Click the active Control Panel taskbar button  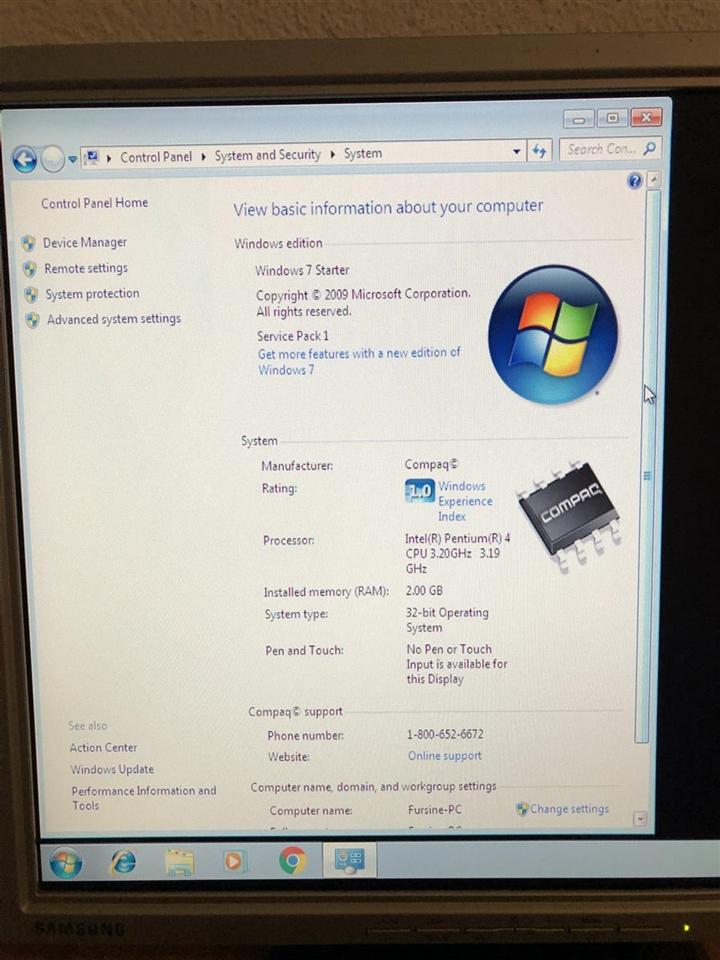click(x=349, y=859)
